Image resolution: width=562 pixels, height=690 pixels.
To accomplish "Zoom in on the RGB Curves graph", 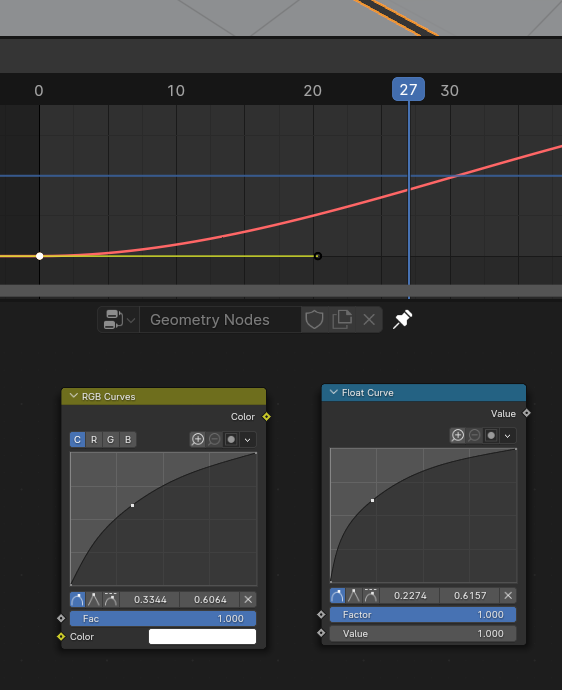I will coord(198,439).
